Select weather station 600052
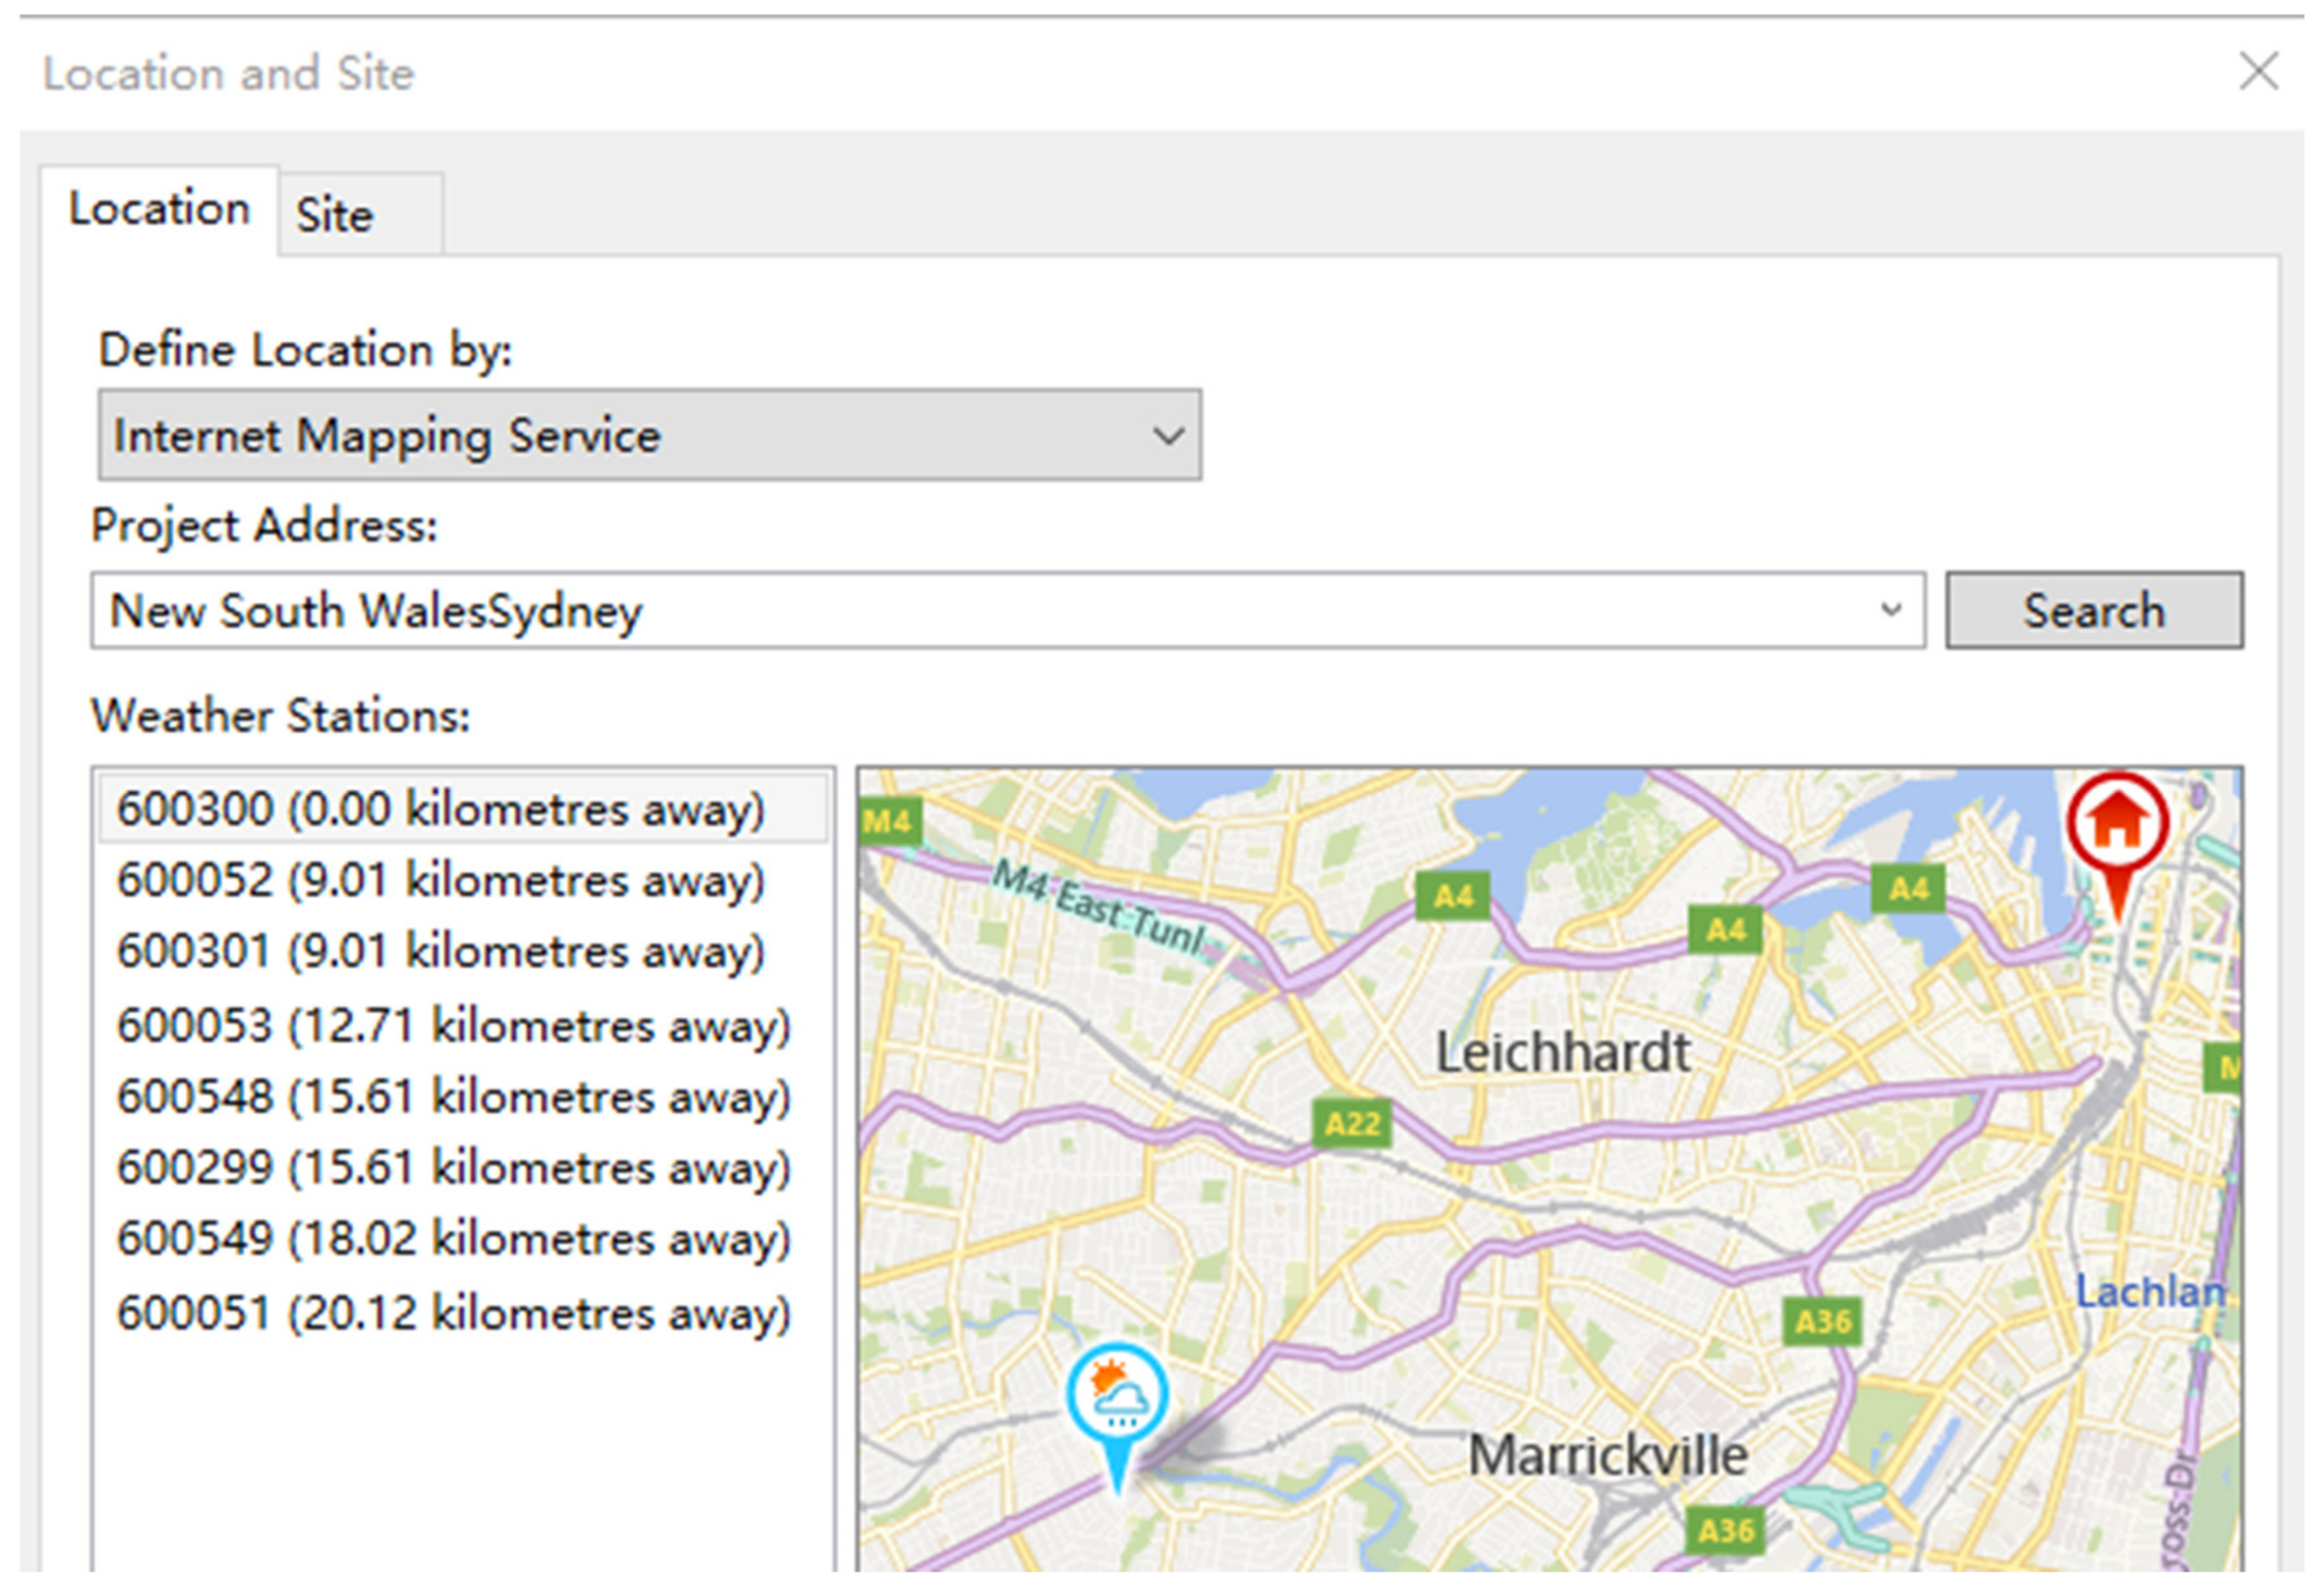The width and height of the screenshot is (2324, 1589). click(x=441, y=881)
